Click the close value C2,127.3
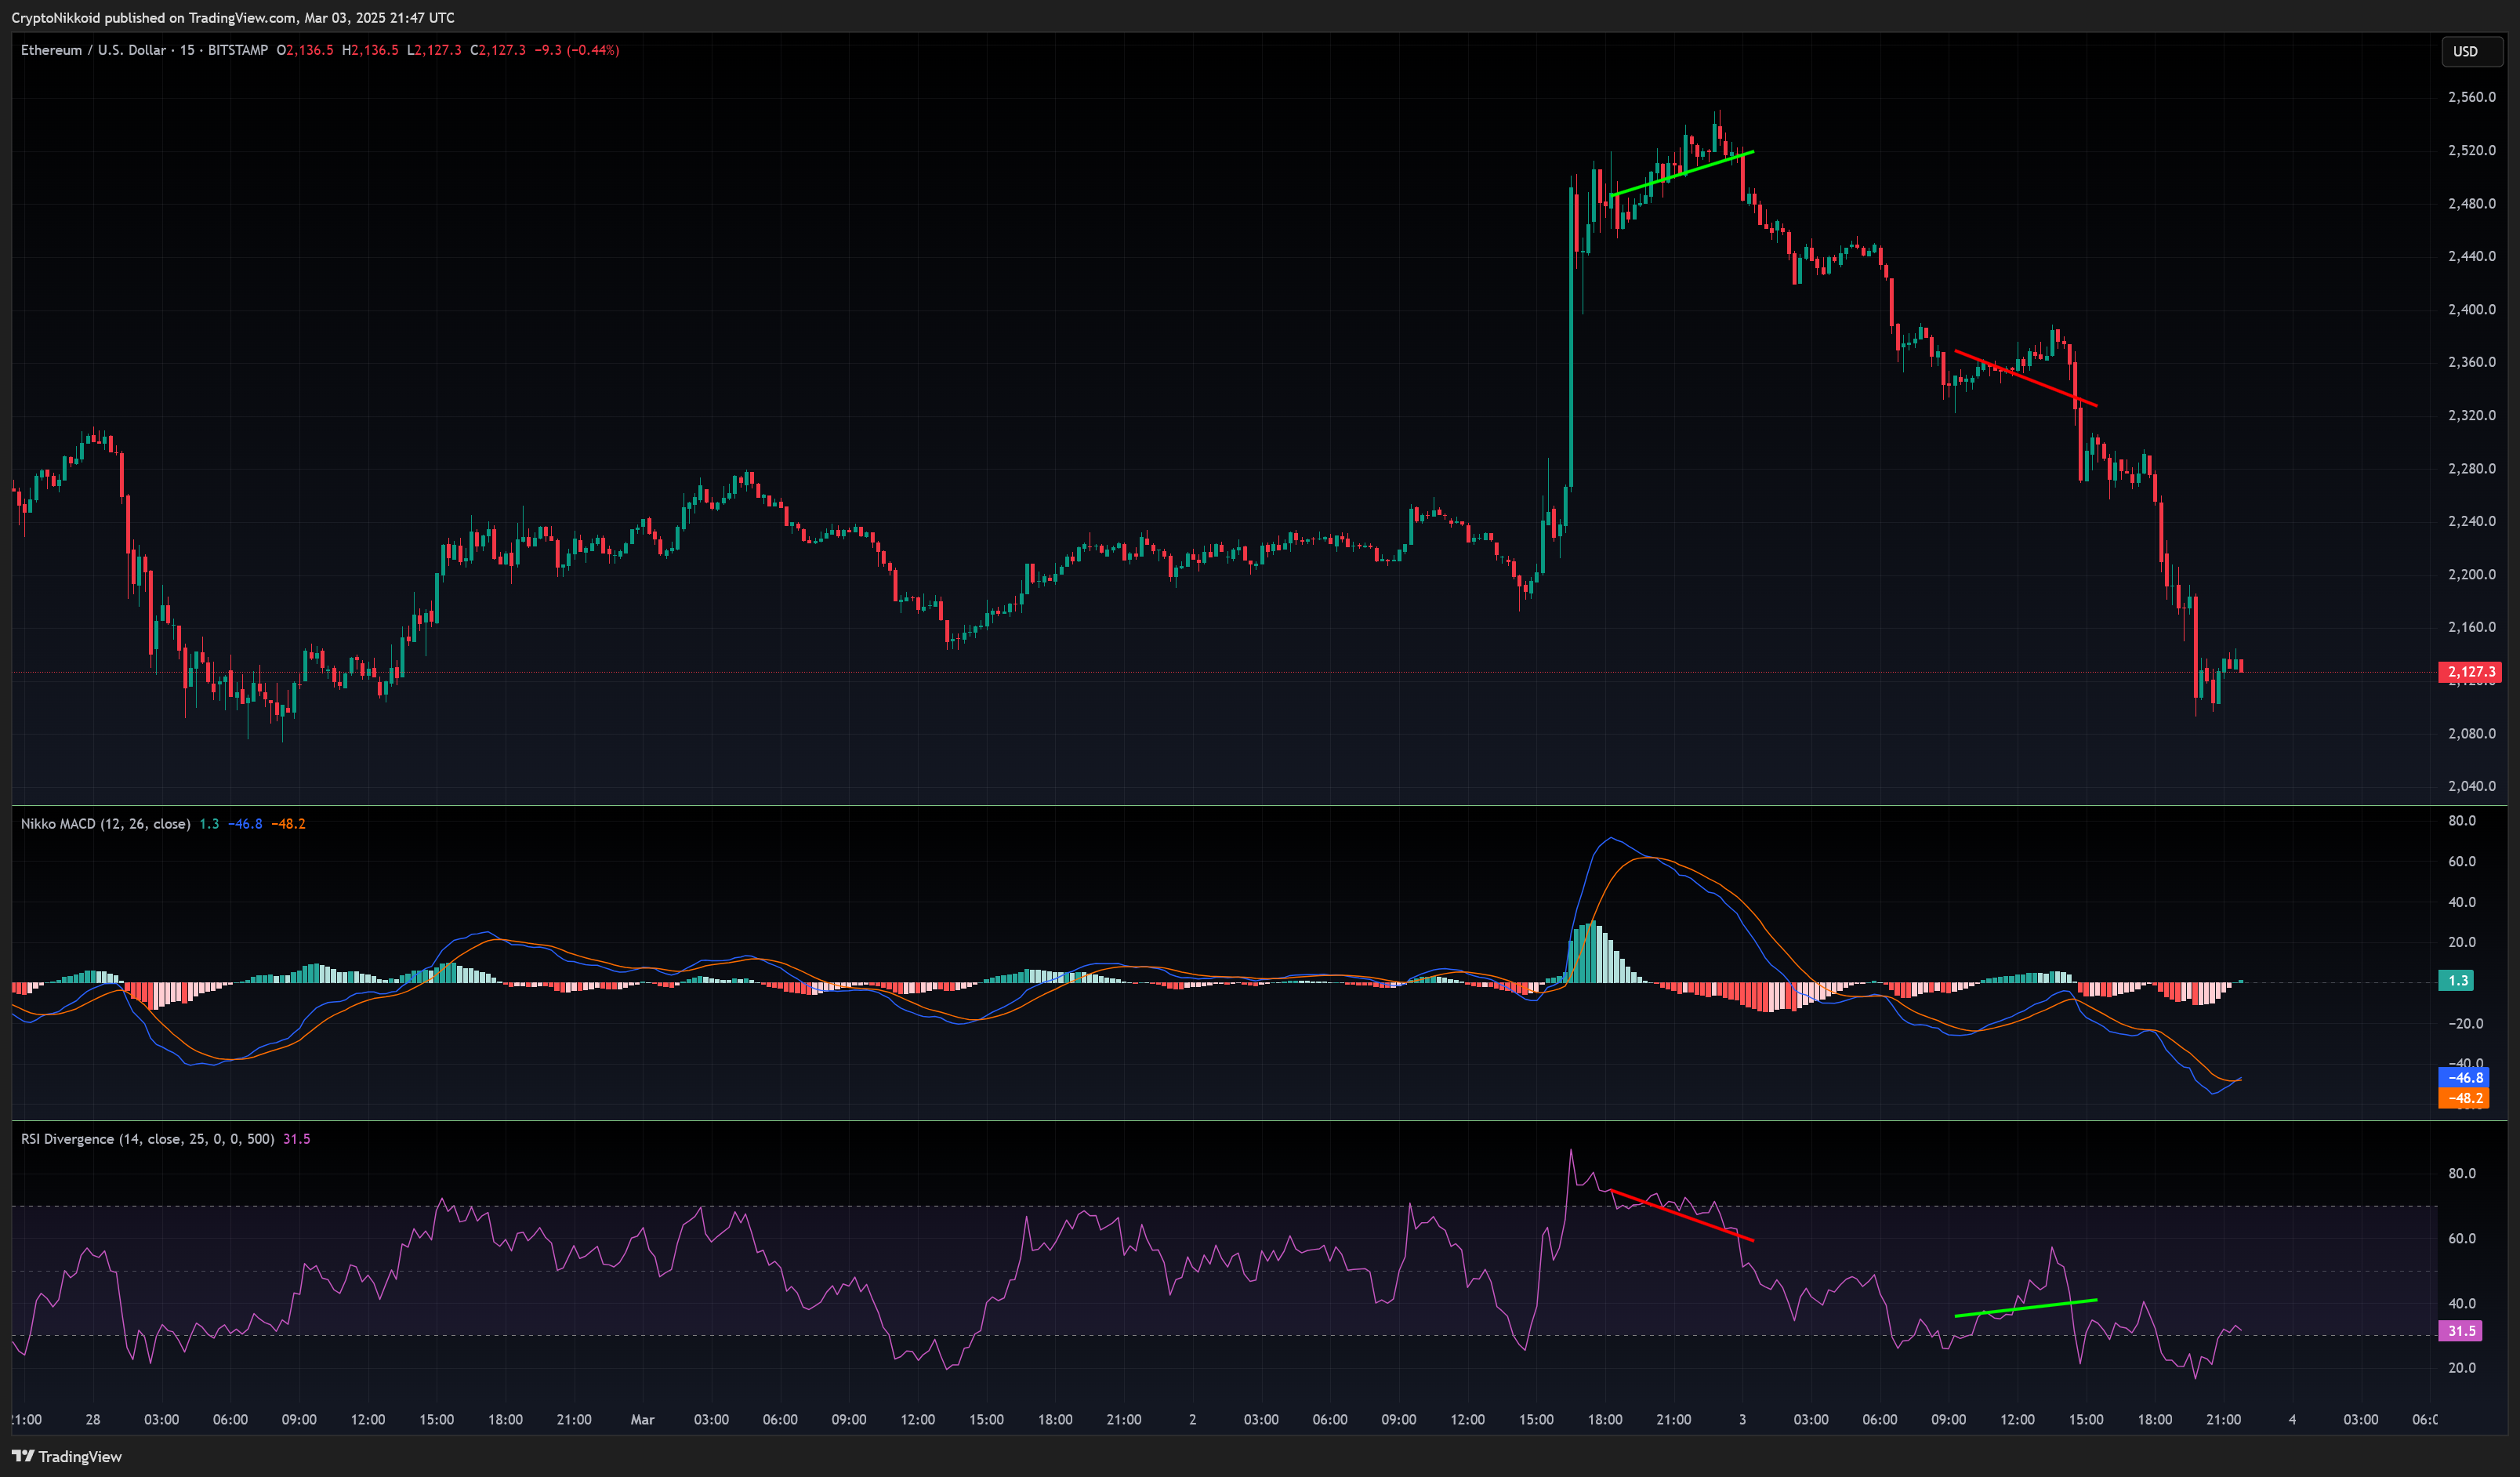 pyautogui.click(x=498, y=50)
